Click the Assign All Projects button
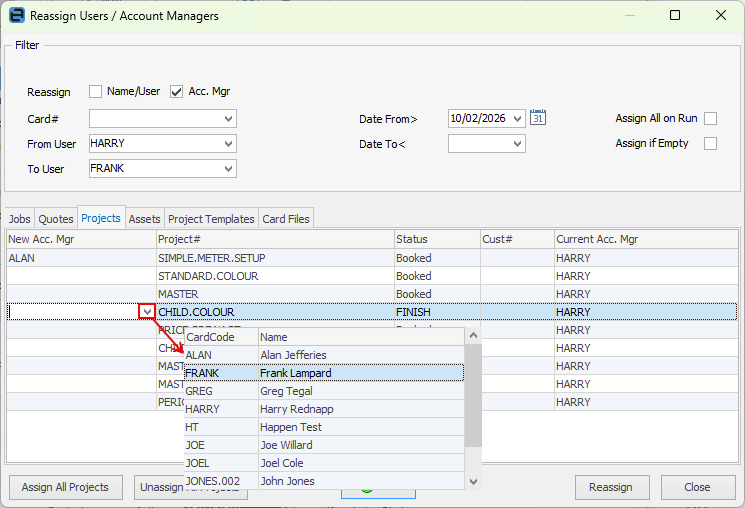745x508 pixels. [66, 487]
